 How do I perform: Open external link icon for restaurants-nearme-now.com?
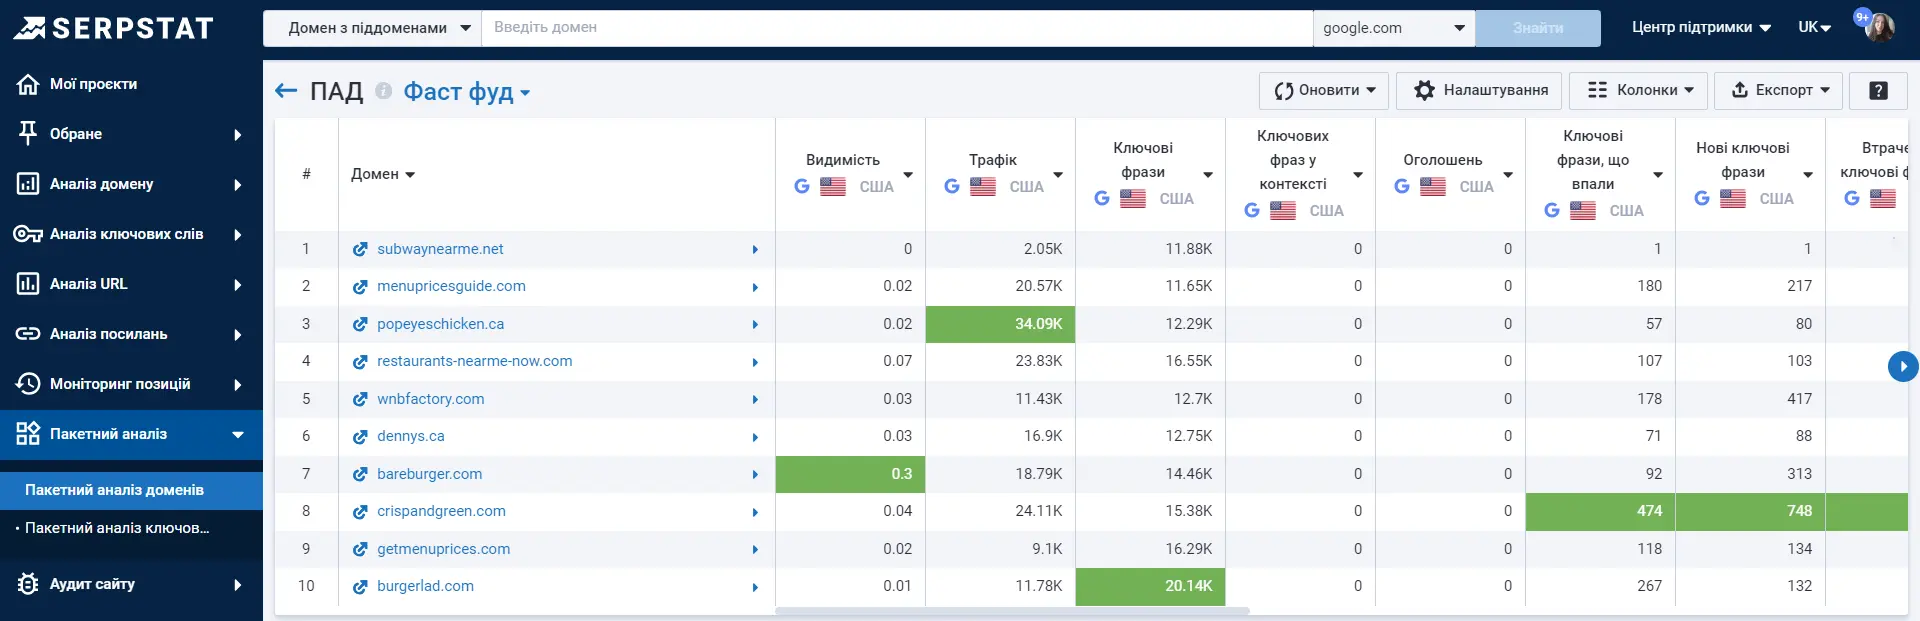click(360, 362)
